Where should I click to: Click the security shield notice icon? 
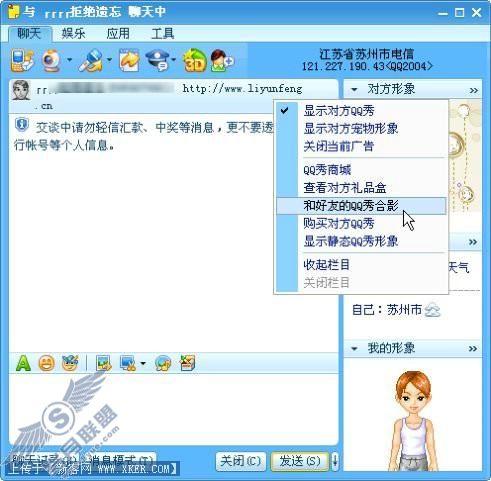coord(22,125)
